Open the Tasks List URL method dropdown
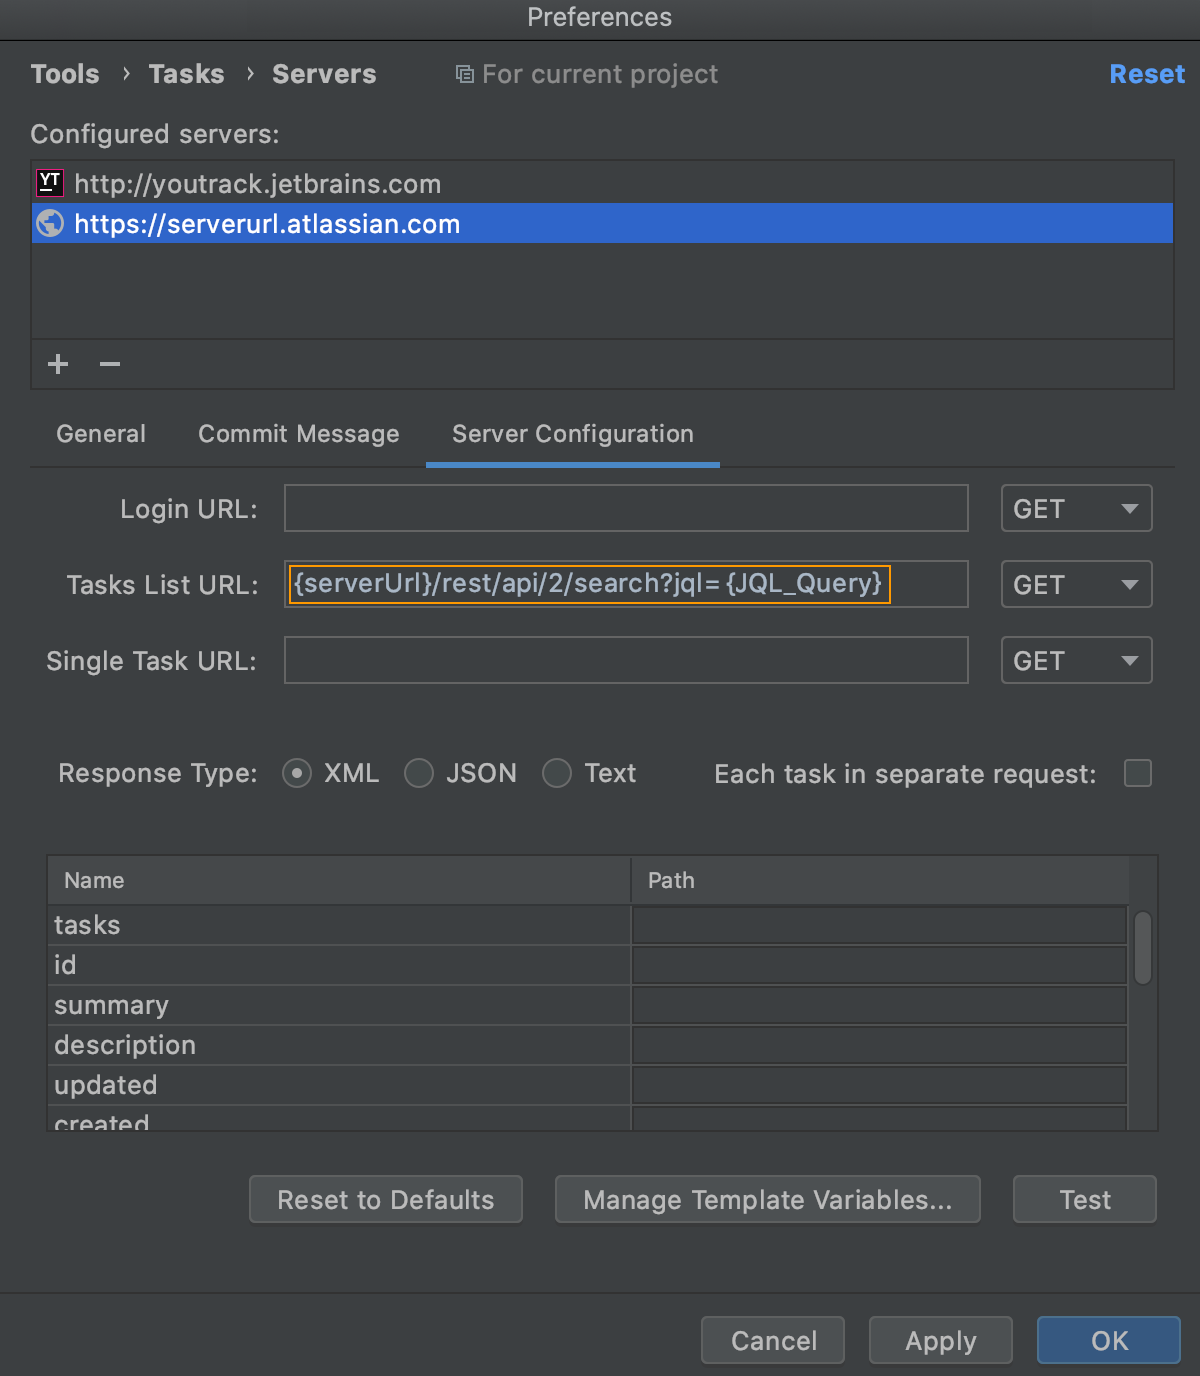The height and width of the screenshot is (1376, 1200). 1076,584
